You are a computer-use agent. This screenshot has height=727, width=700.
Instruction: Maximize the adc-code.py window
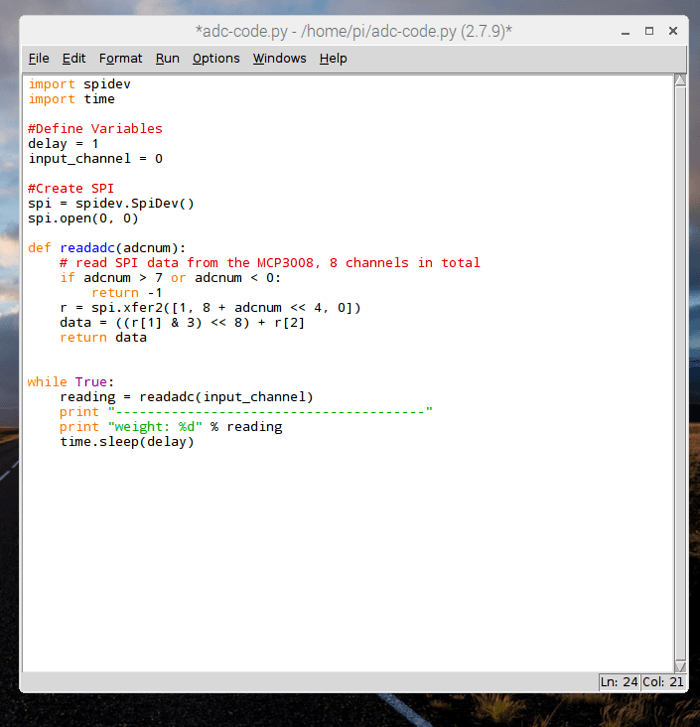point(649,31)
